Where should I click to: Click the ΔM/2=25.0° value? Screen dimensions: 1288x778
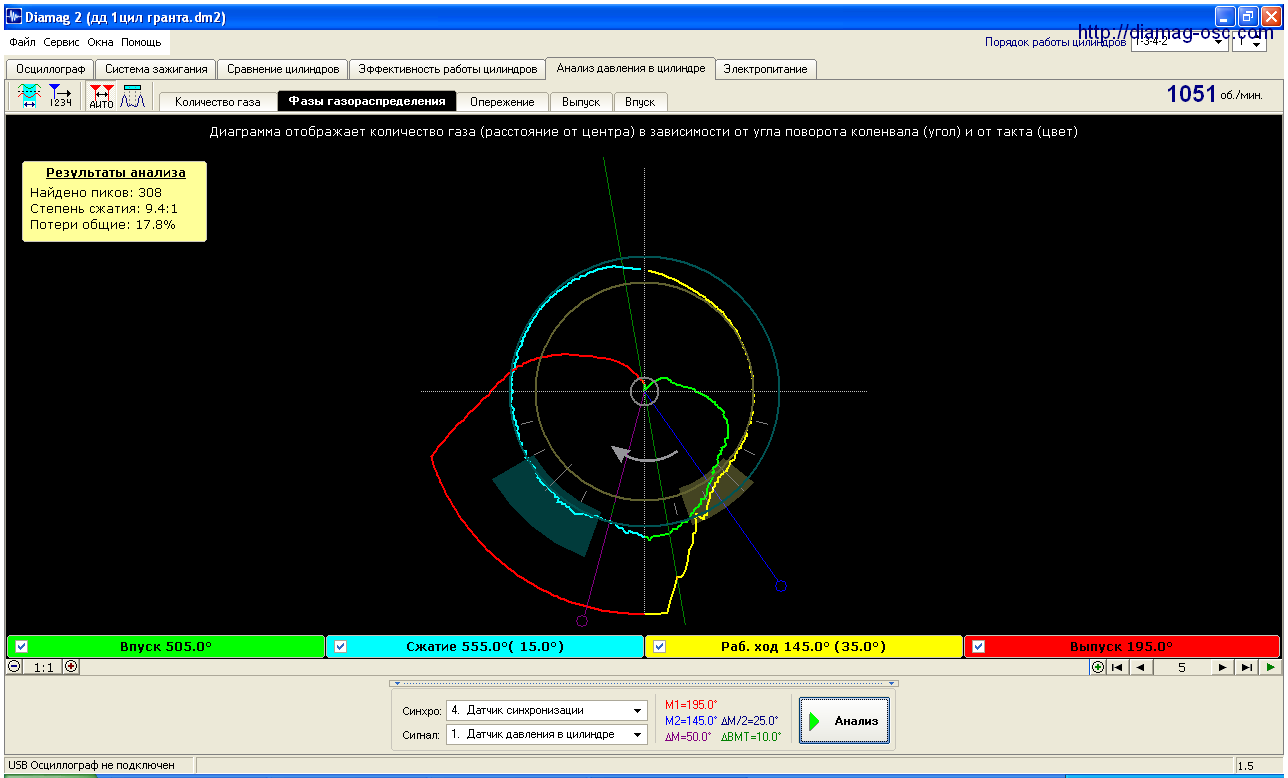tap(749, 720)
